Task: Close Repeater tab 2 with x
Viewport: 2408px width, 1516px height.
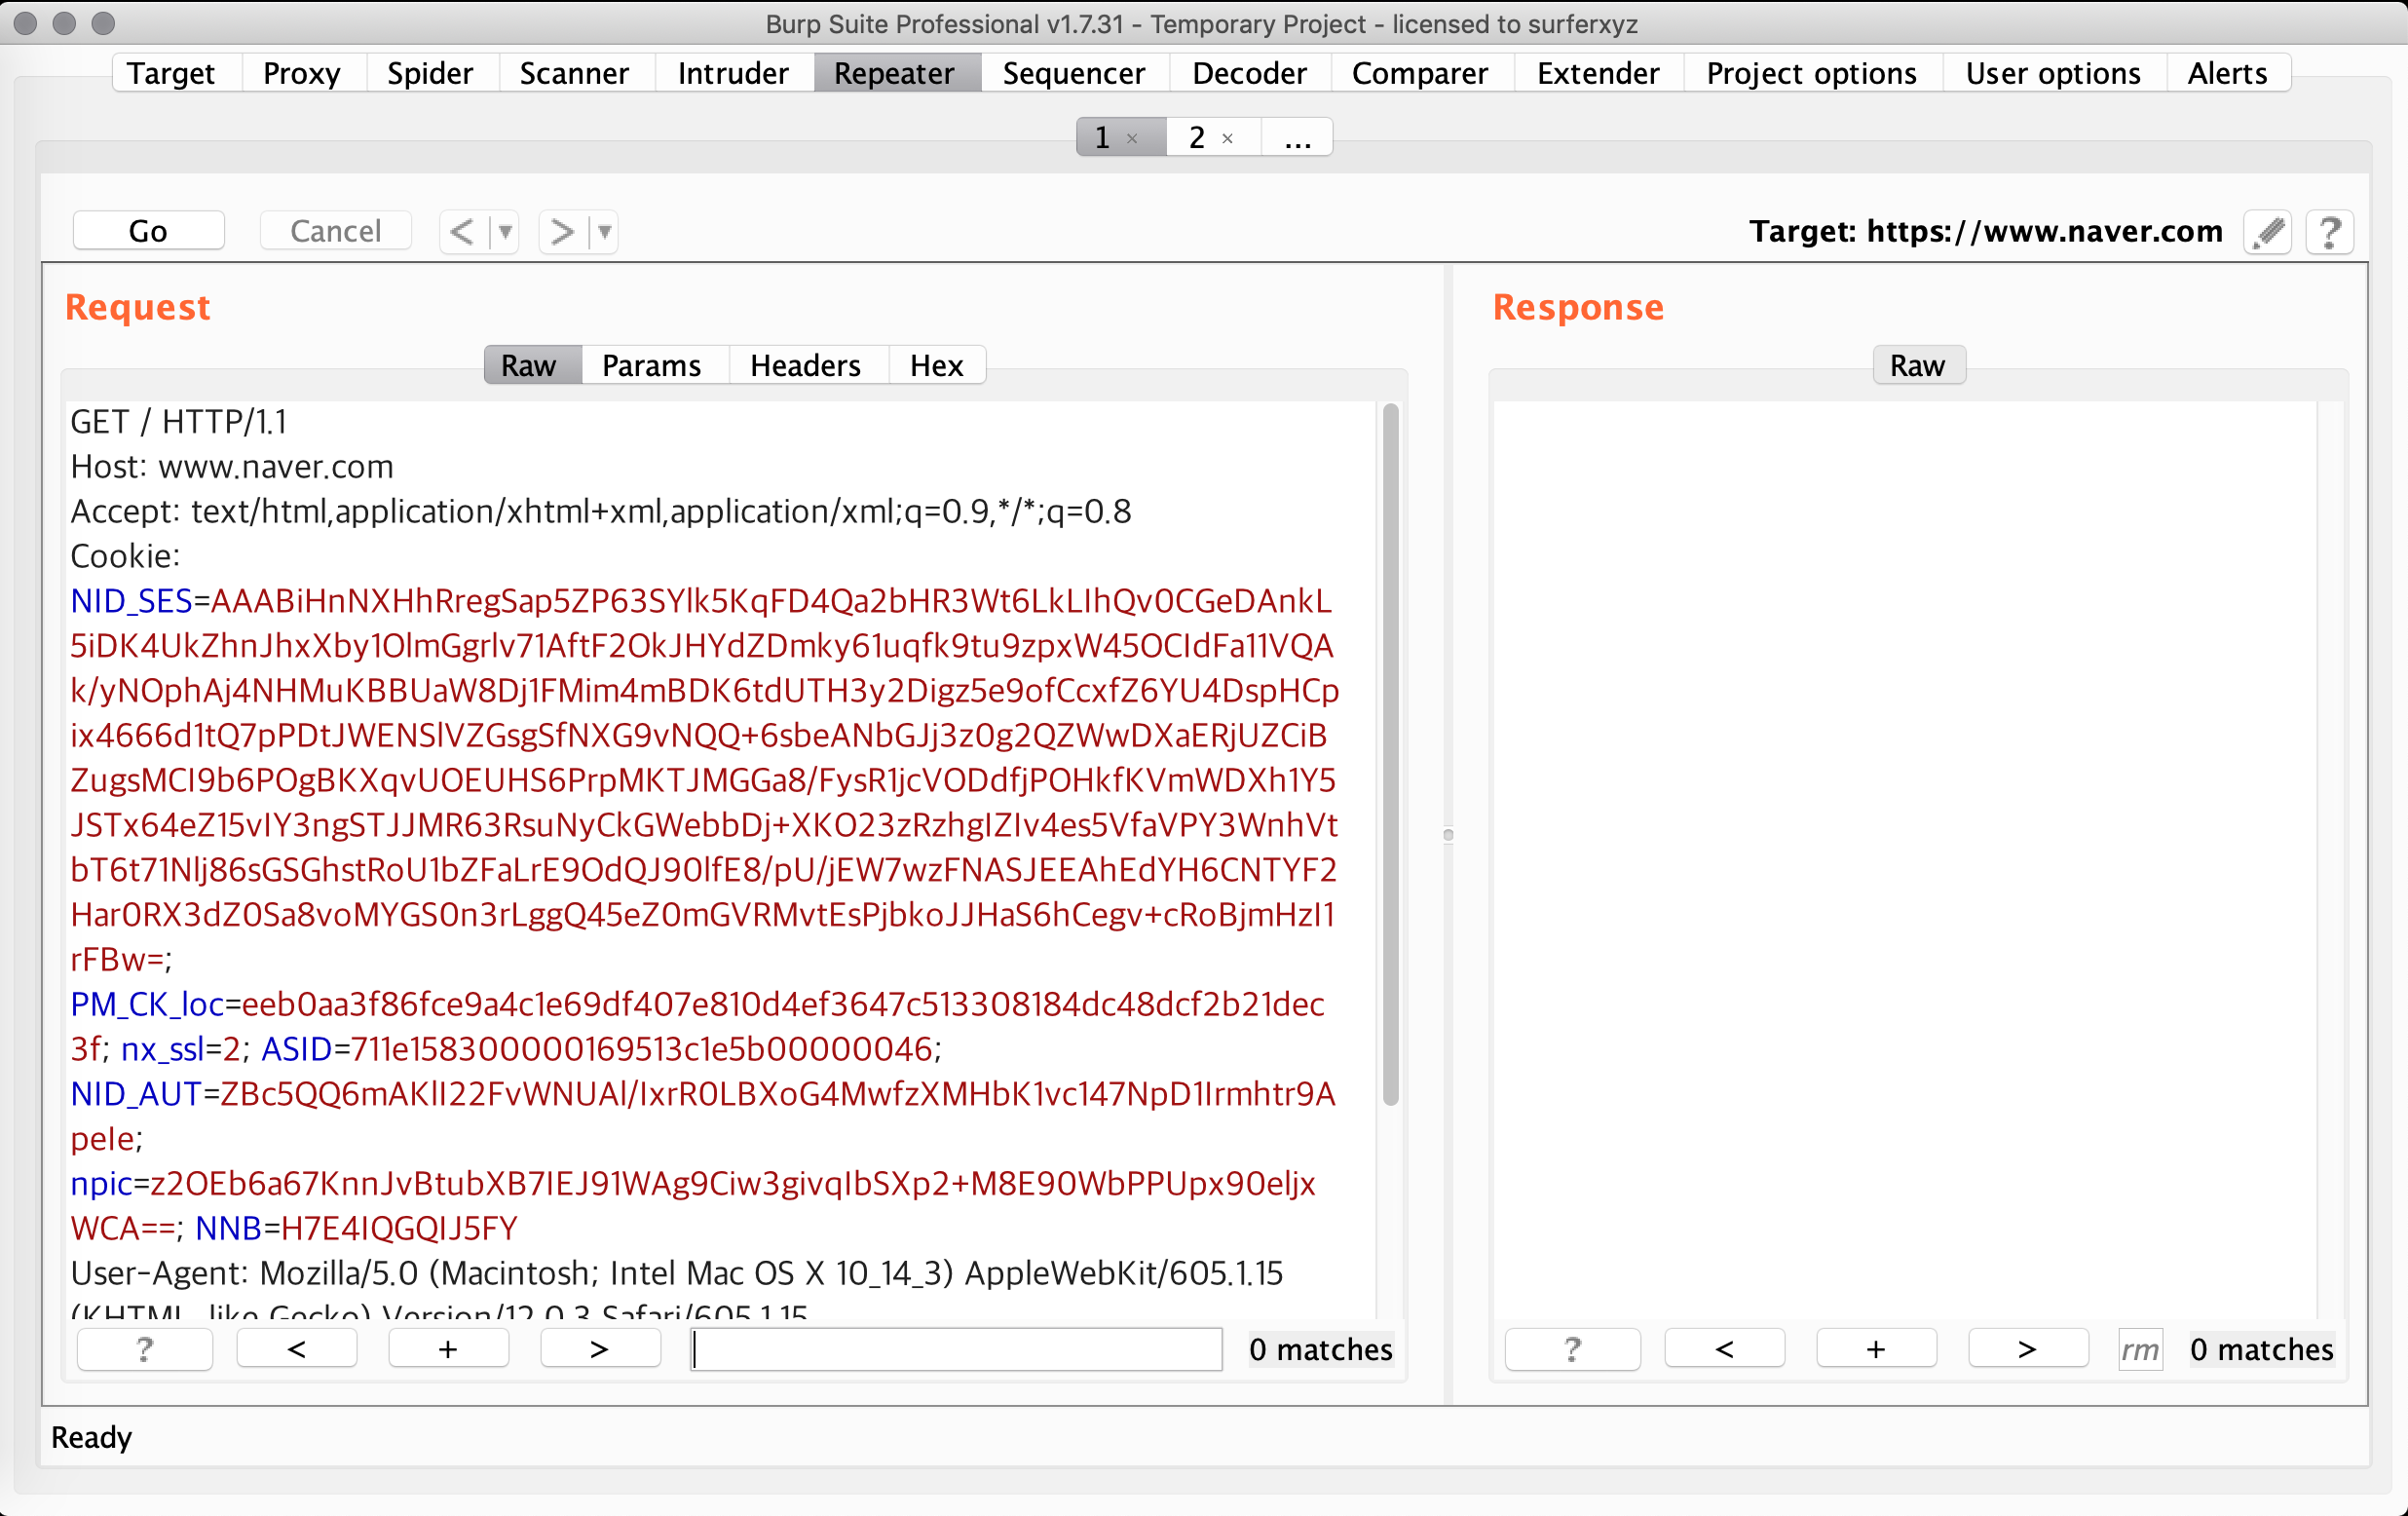Action: [1227, 139]
